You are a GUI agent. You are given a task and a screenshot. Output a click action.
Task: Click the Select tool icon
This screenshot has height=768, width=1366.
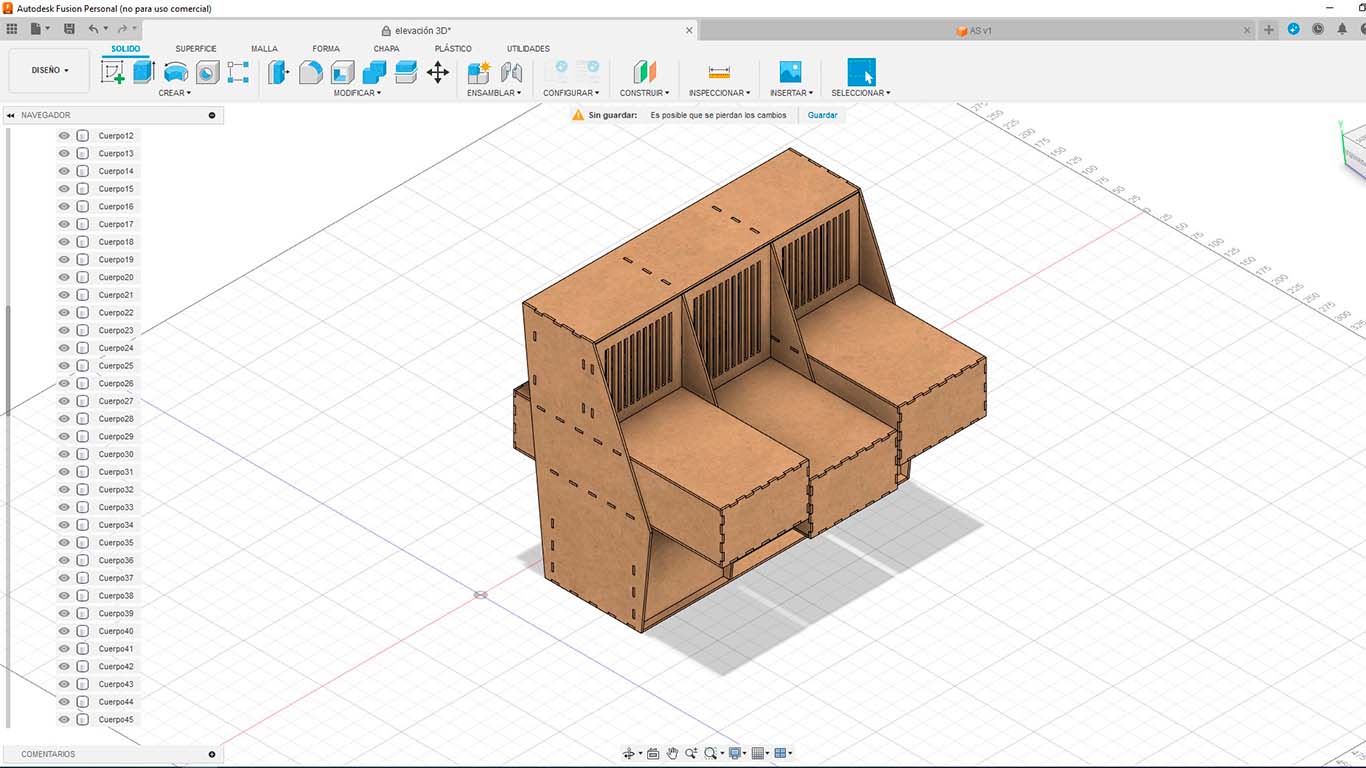click(x=861, y=72)
